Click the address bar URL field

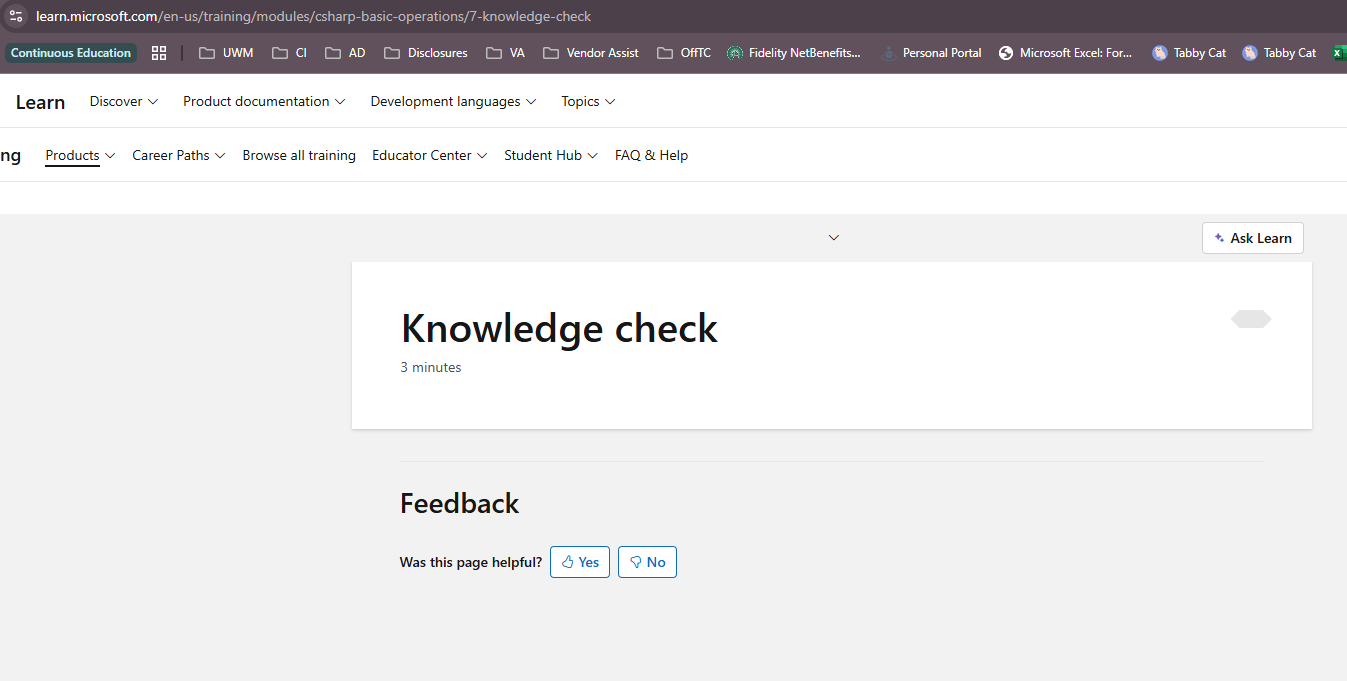[313, 16]
